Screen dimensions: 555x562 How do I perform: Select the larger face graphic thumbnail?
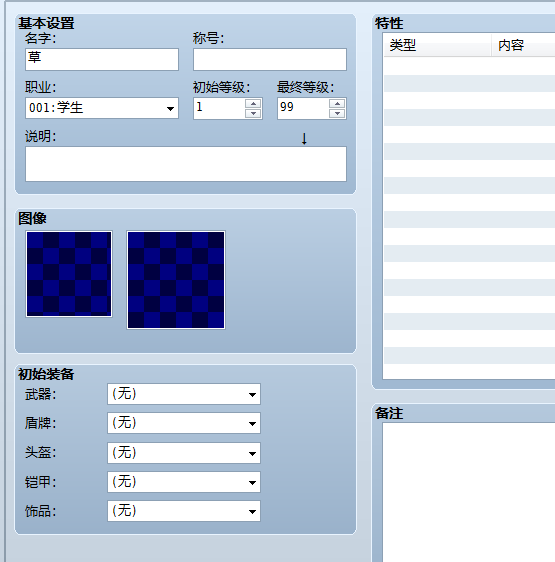(x=176, y=280)
